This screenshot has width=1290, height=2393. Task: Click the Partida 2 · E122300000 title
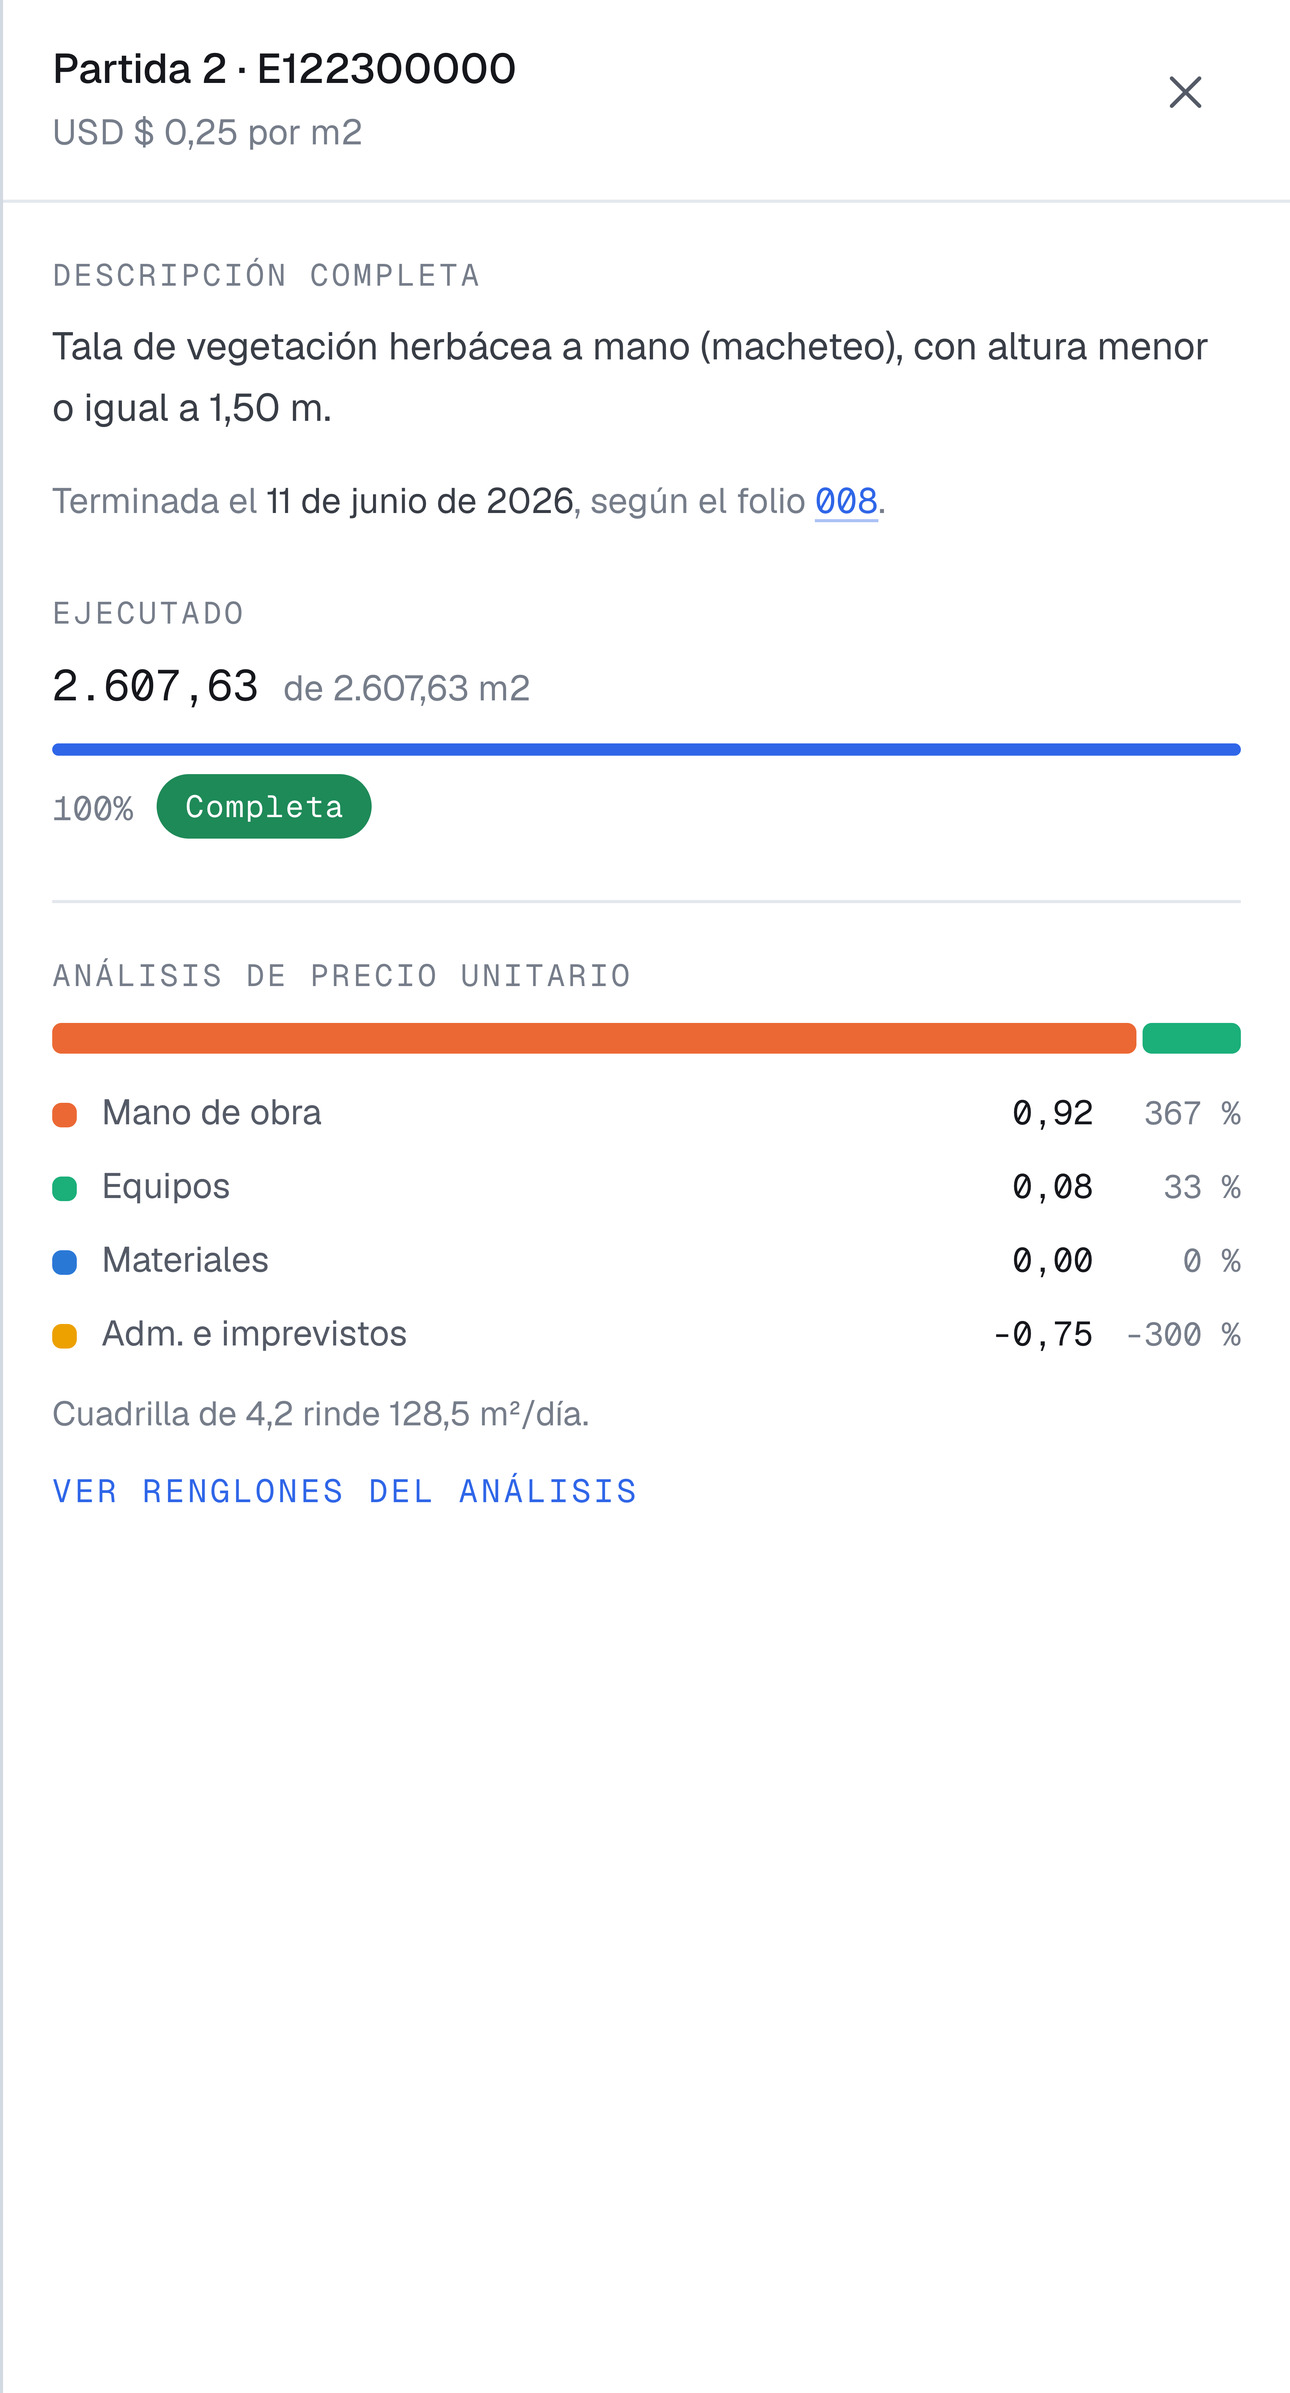(x=284, y=69)
